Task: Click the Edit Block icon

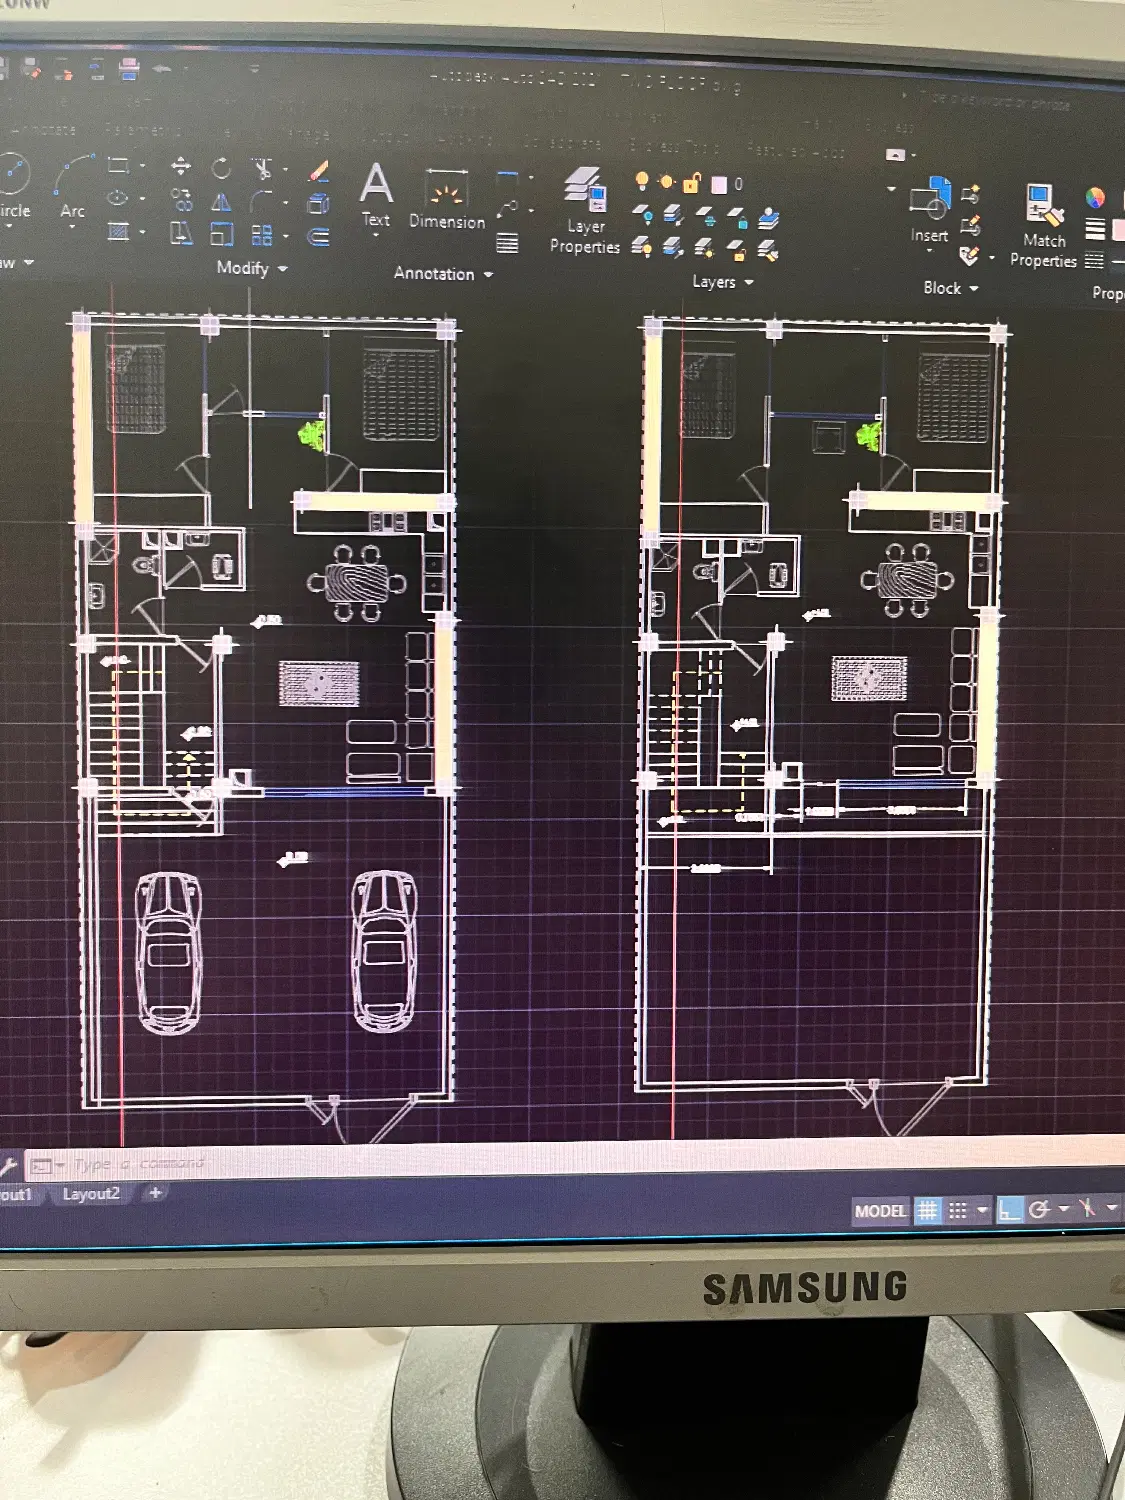Action: pyautogui.click(x=970, y=225)
